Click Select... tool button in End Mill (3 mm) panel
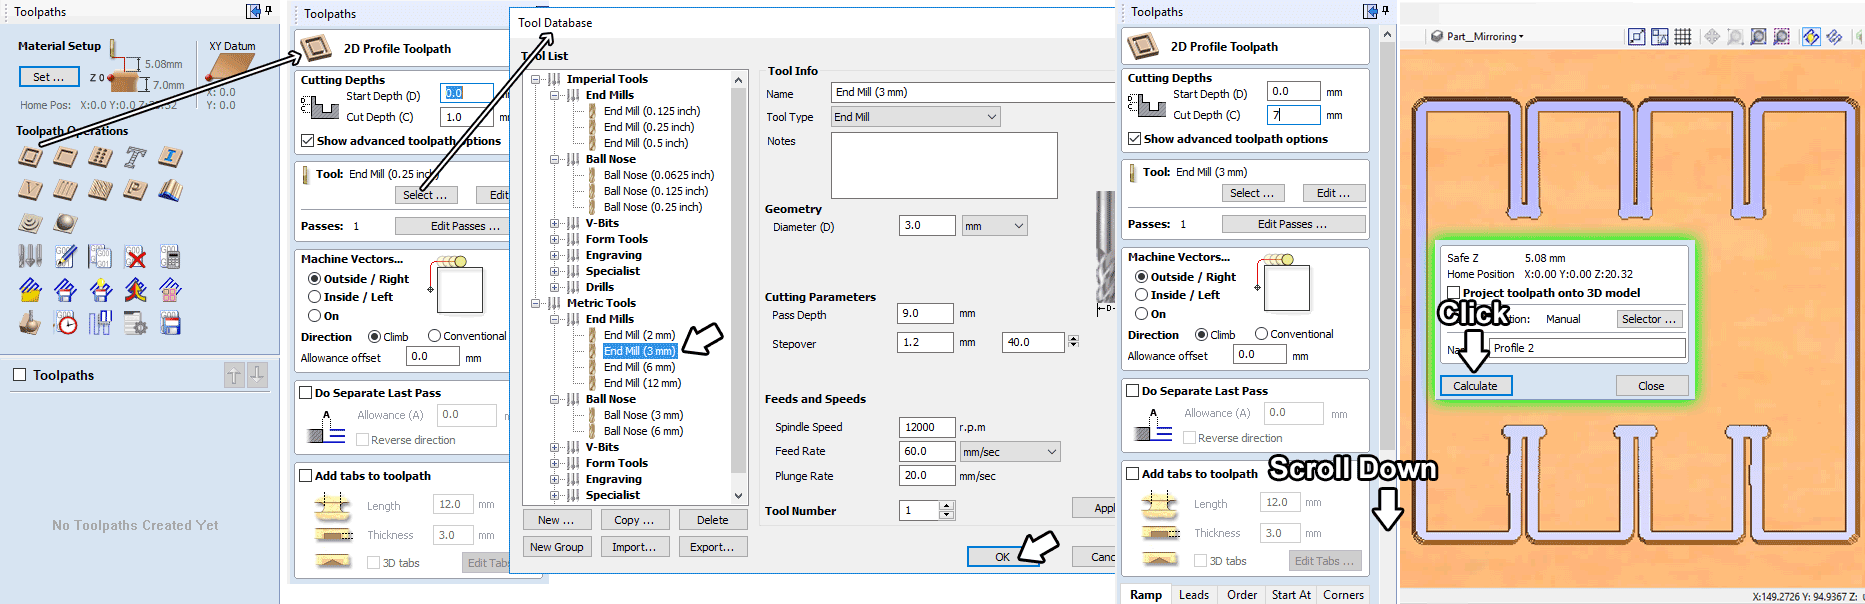The height and width of the screenshot is (604, 1865). pyautogui.click(x=1252, y=193)
